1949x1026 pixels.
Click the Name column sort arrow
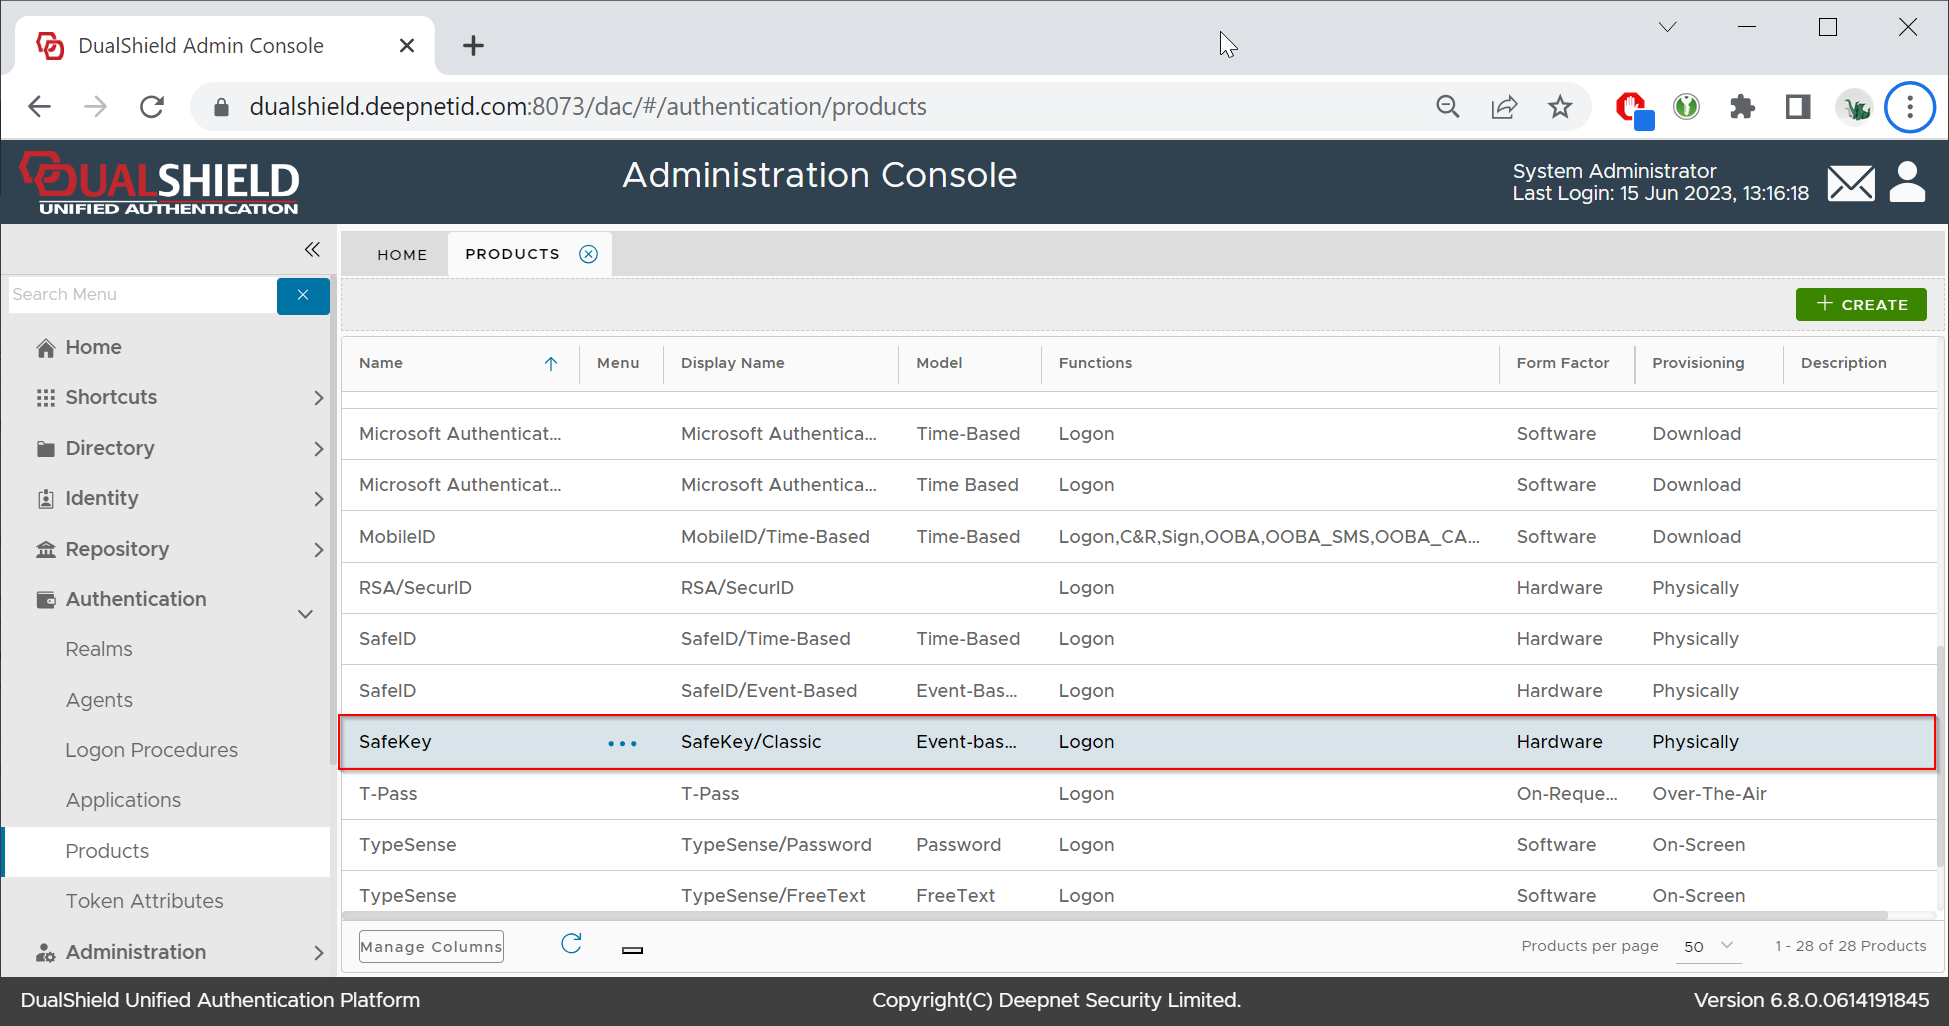(551, 364)
